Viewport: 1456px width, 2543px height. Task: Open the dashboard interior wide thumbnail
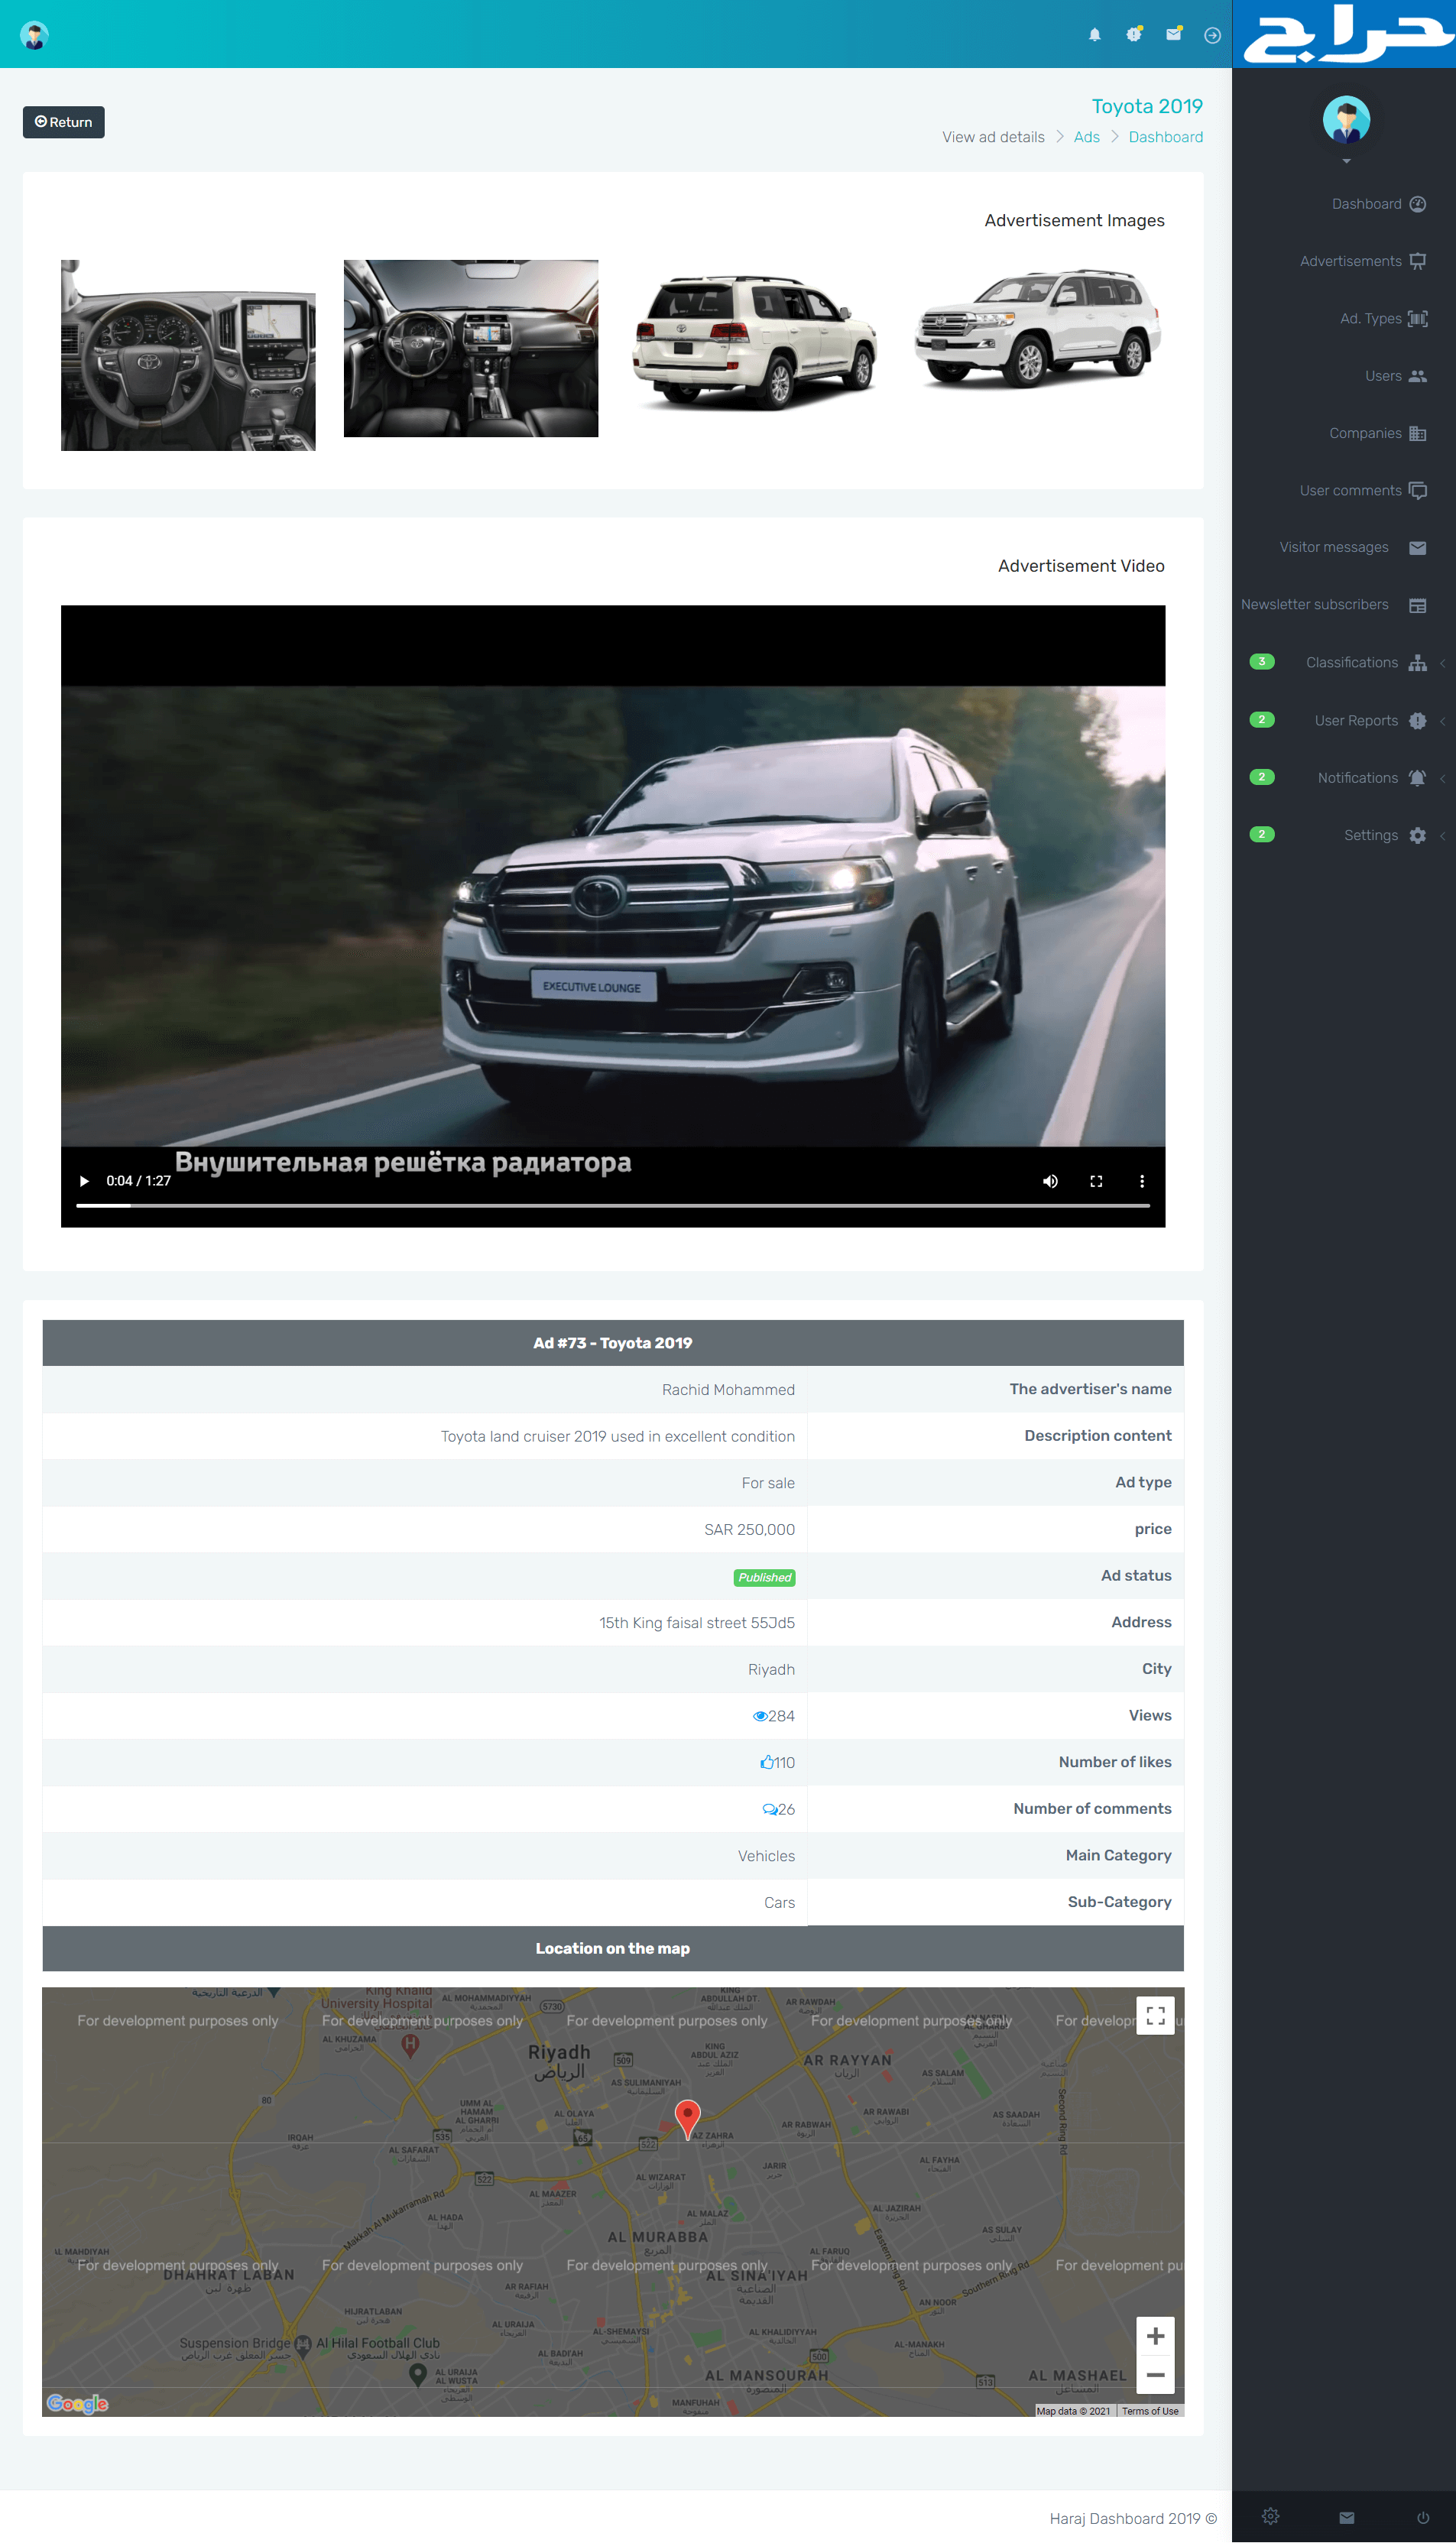tap(471, 348)
